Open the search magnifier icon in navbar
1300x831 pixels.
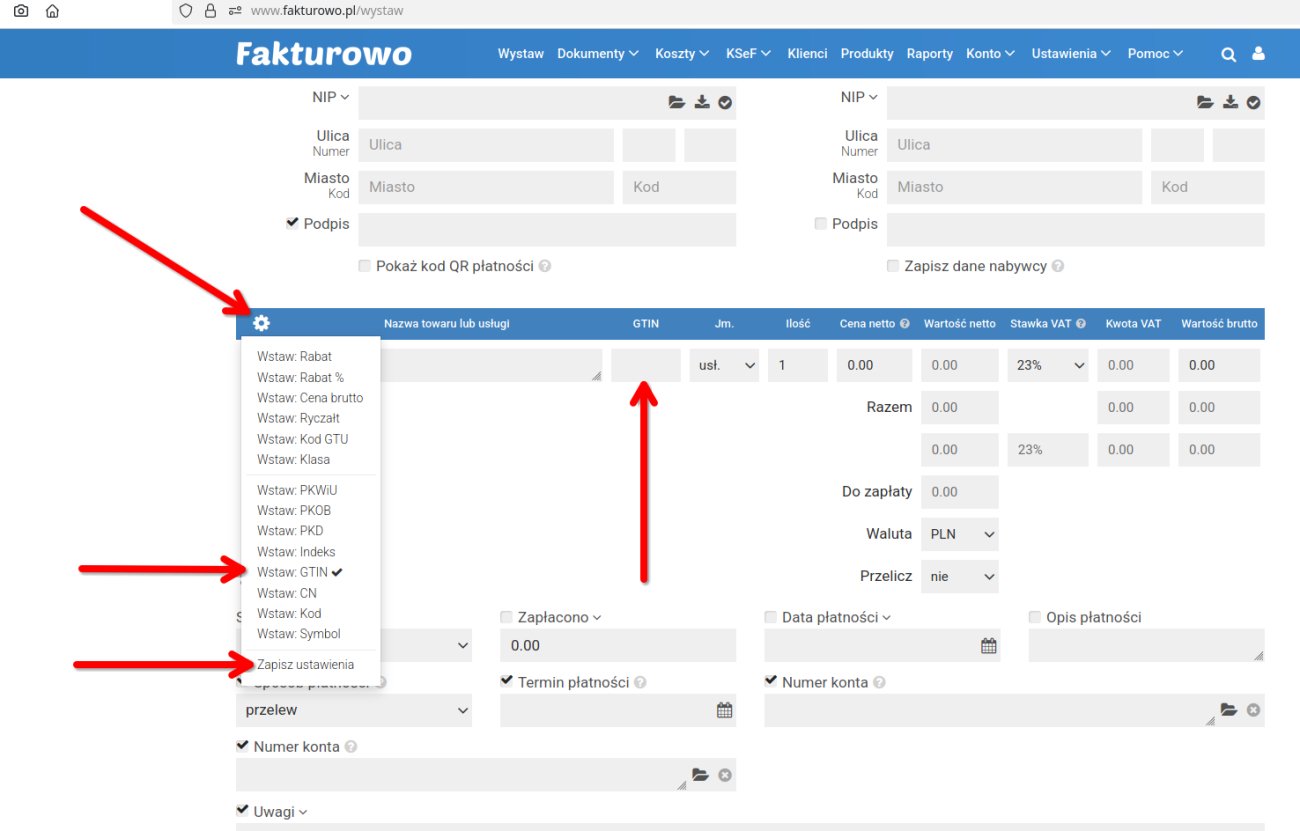coord(1228,54)
